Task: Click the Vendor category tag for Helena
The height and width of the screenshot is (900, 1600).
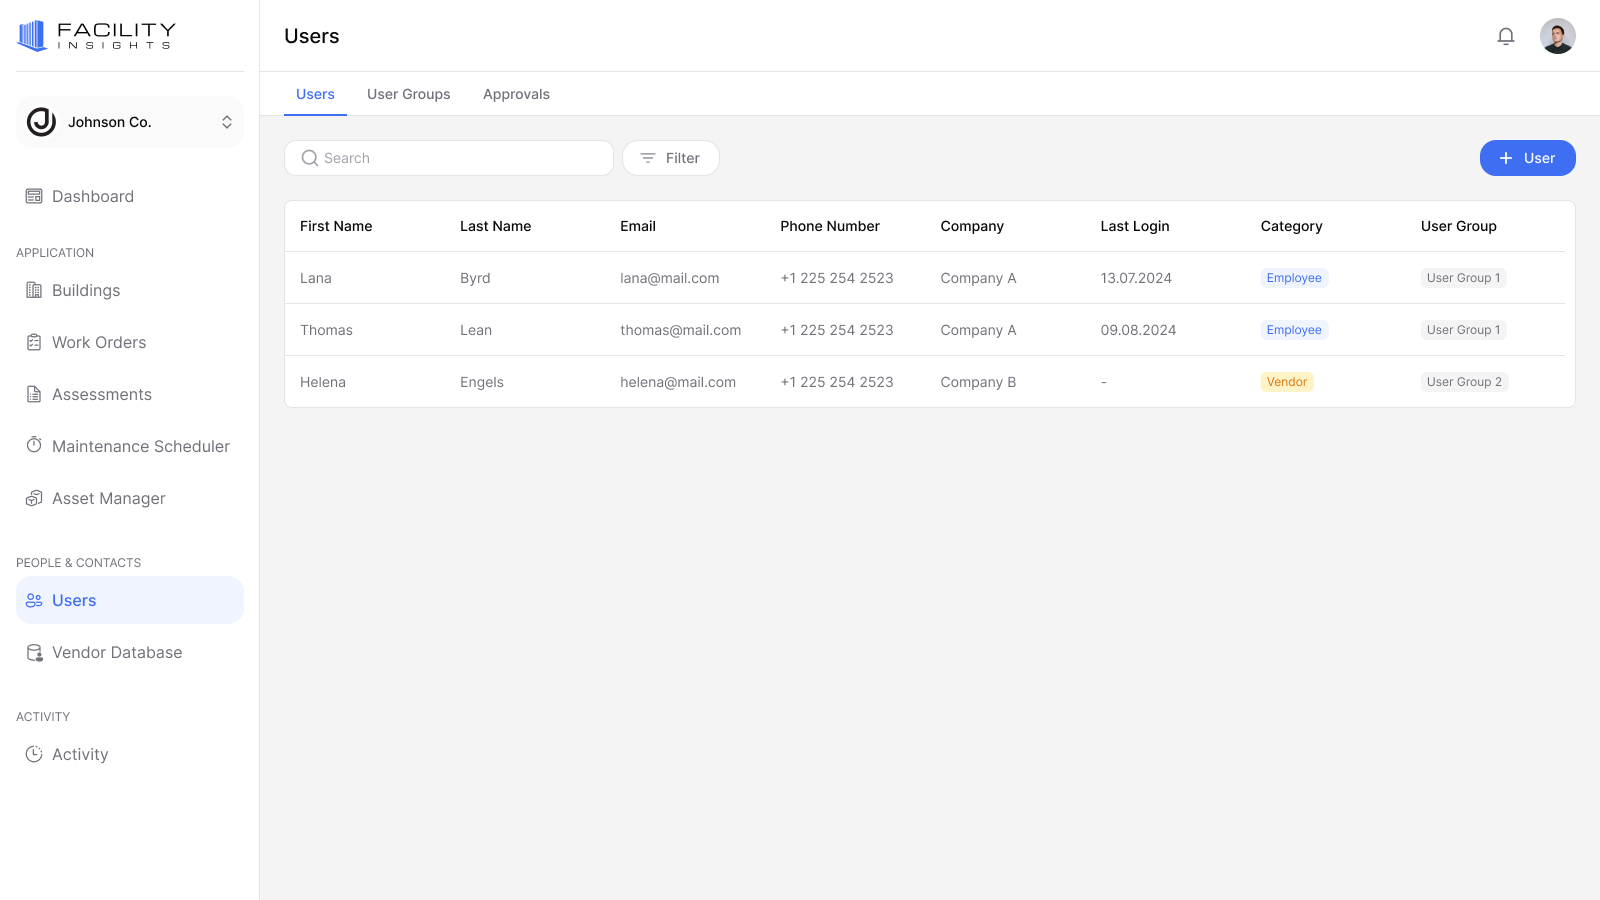Action: [1286, 382]
